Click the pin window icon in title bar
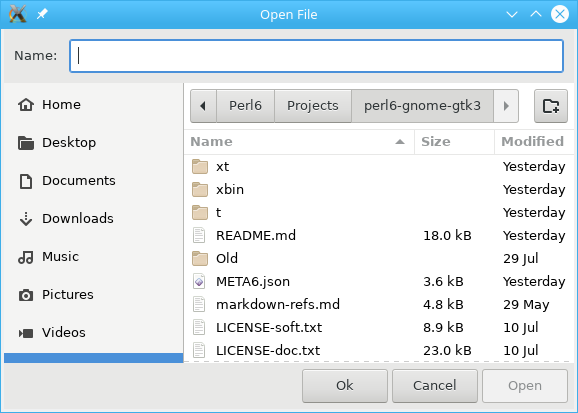 pyautogui.click(x=42, y=14)
